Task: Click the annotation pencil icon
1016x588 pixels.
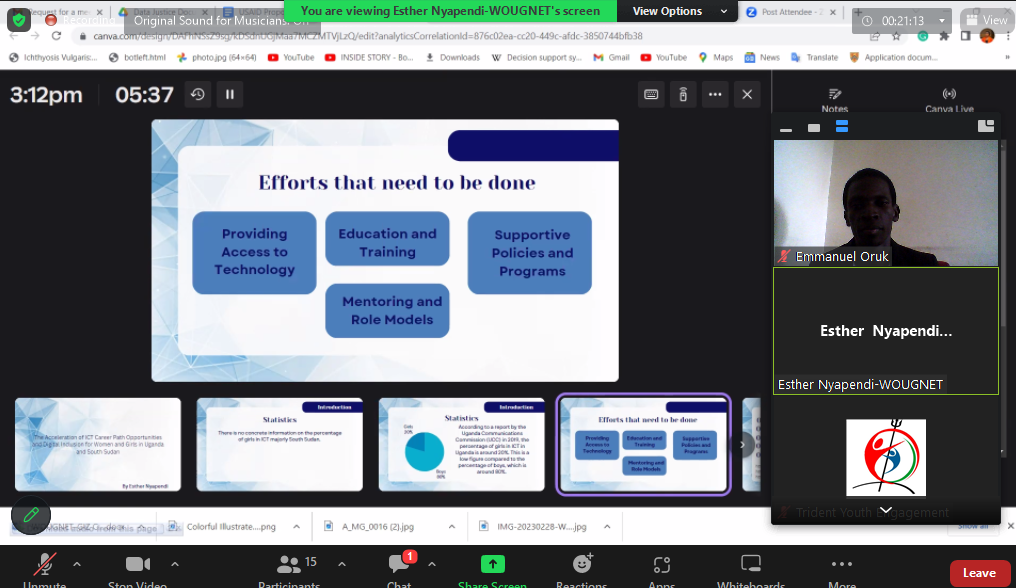Action: coord(31,515)
